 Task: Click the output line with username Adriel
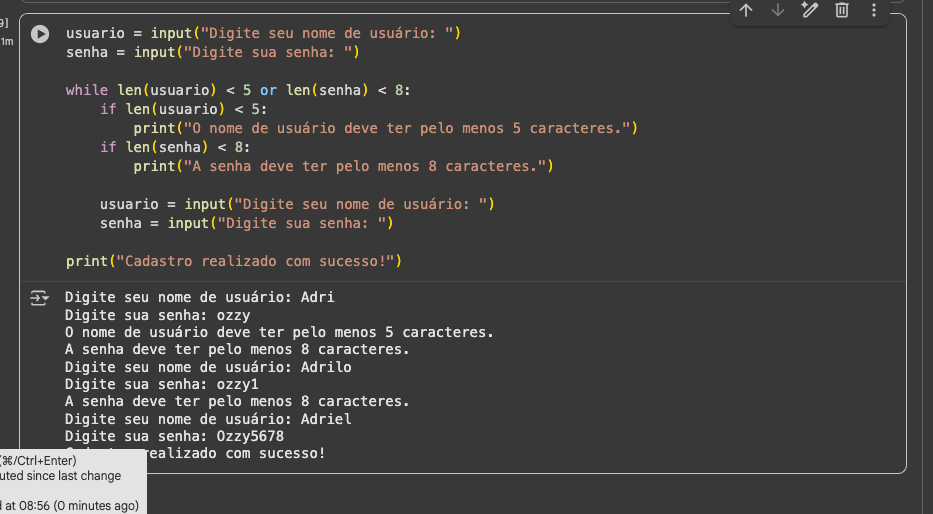coord(207,419)
